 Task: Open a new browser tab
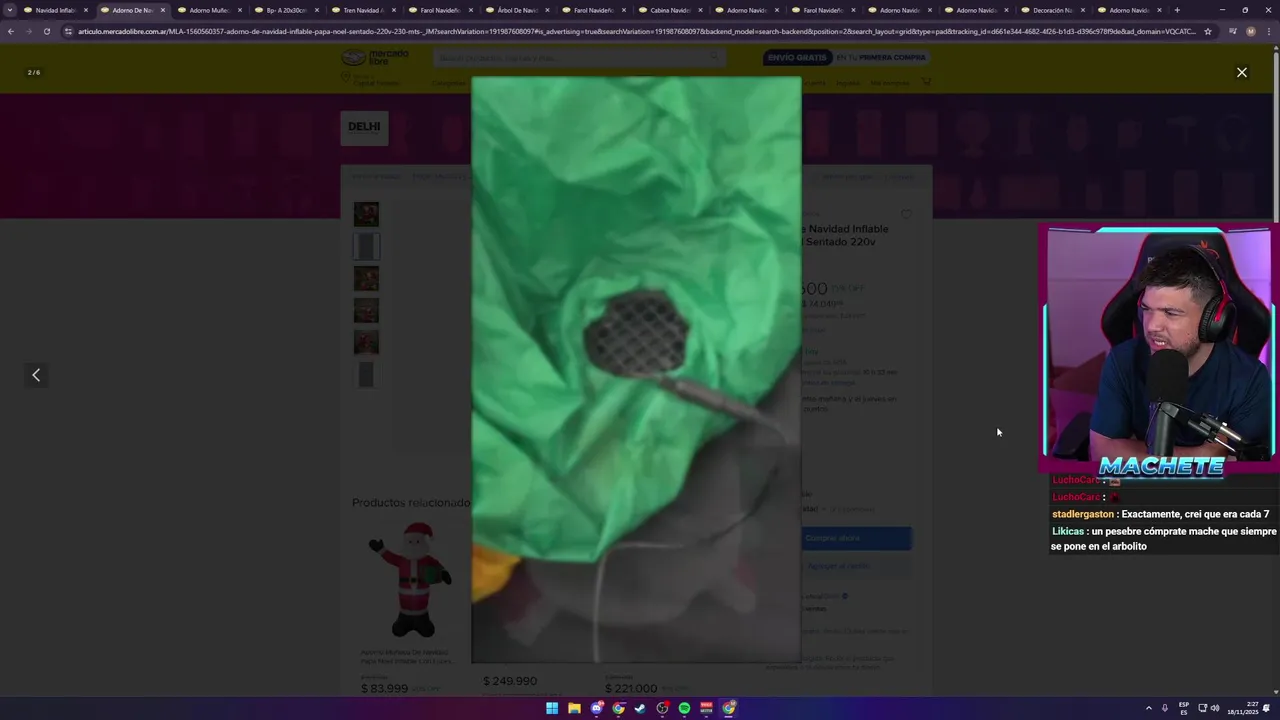point(1177,10)
